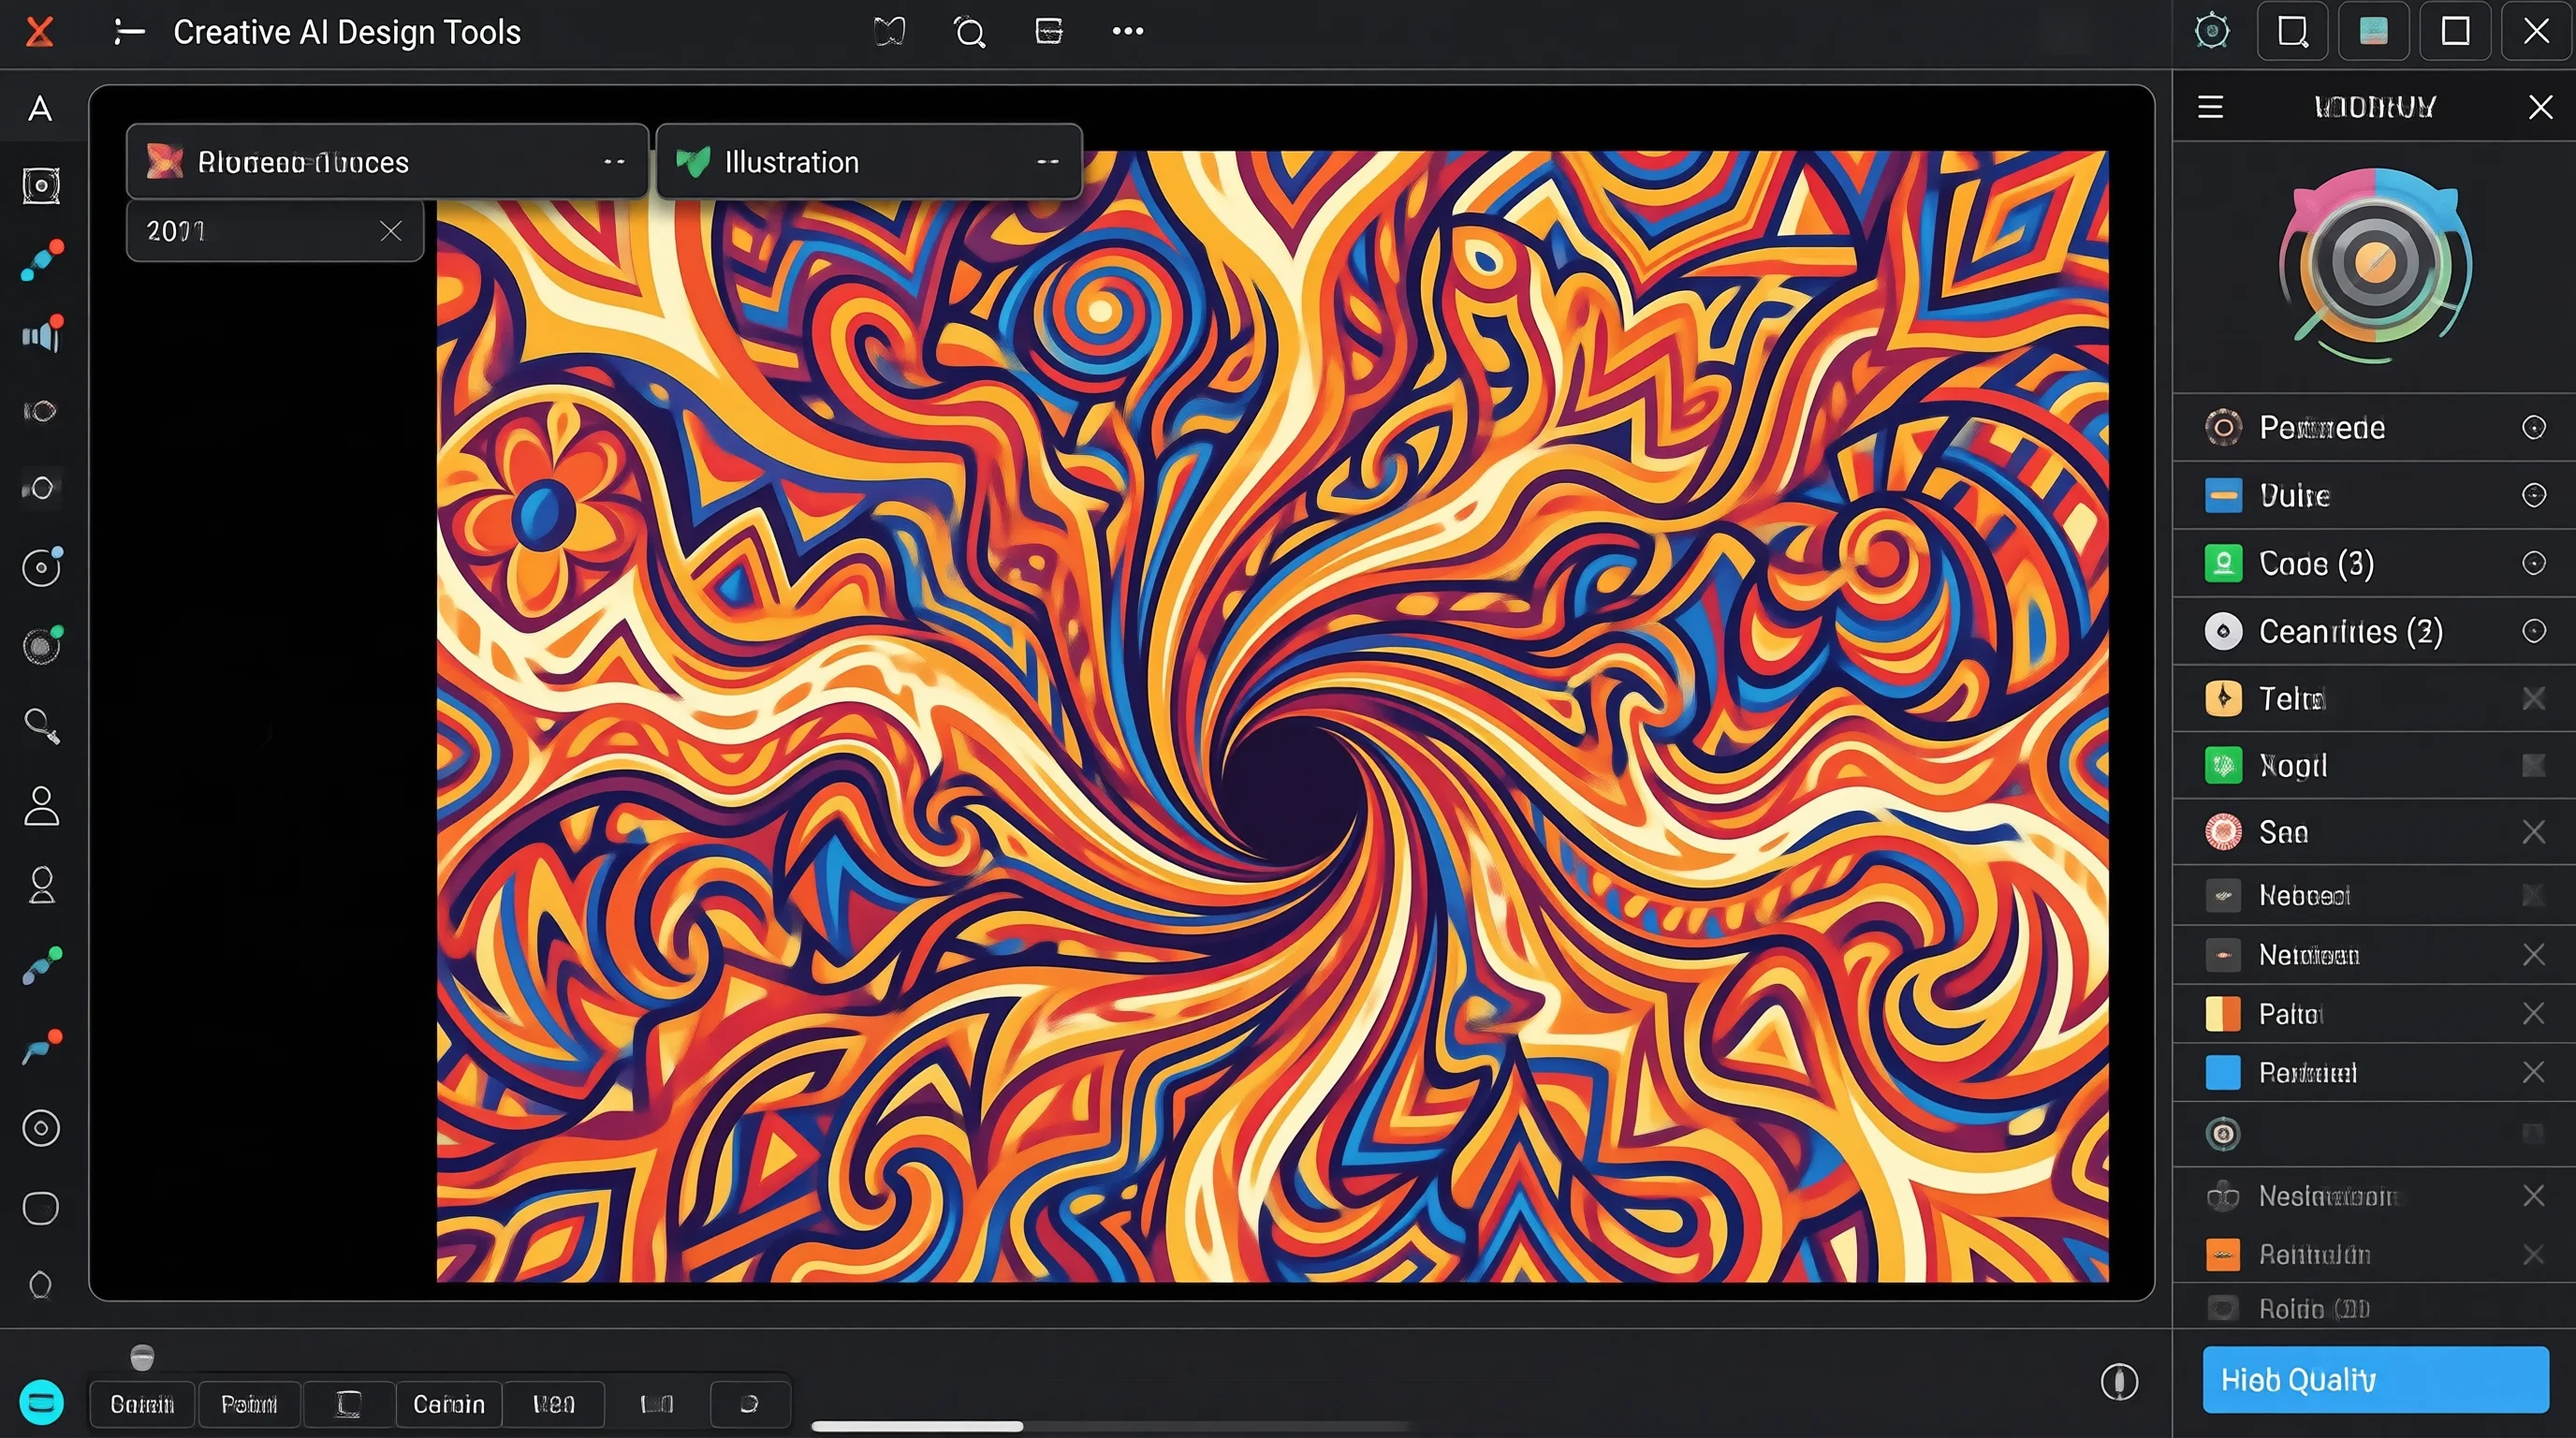The height and width of the screenshot is (1438, 2576).
Task: Remove the Paltoi item with its X
Action: (x=2533, y=1014)
